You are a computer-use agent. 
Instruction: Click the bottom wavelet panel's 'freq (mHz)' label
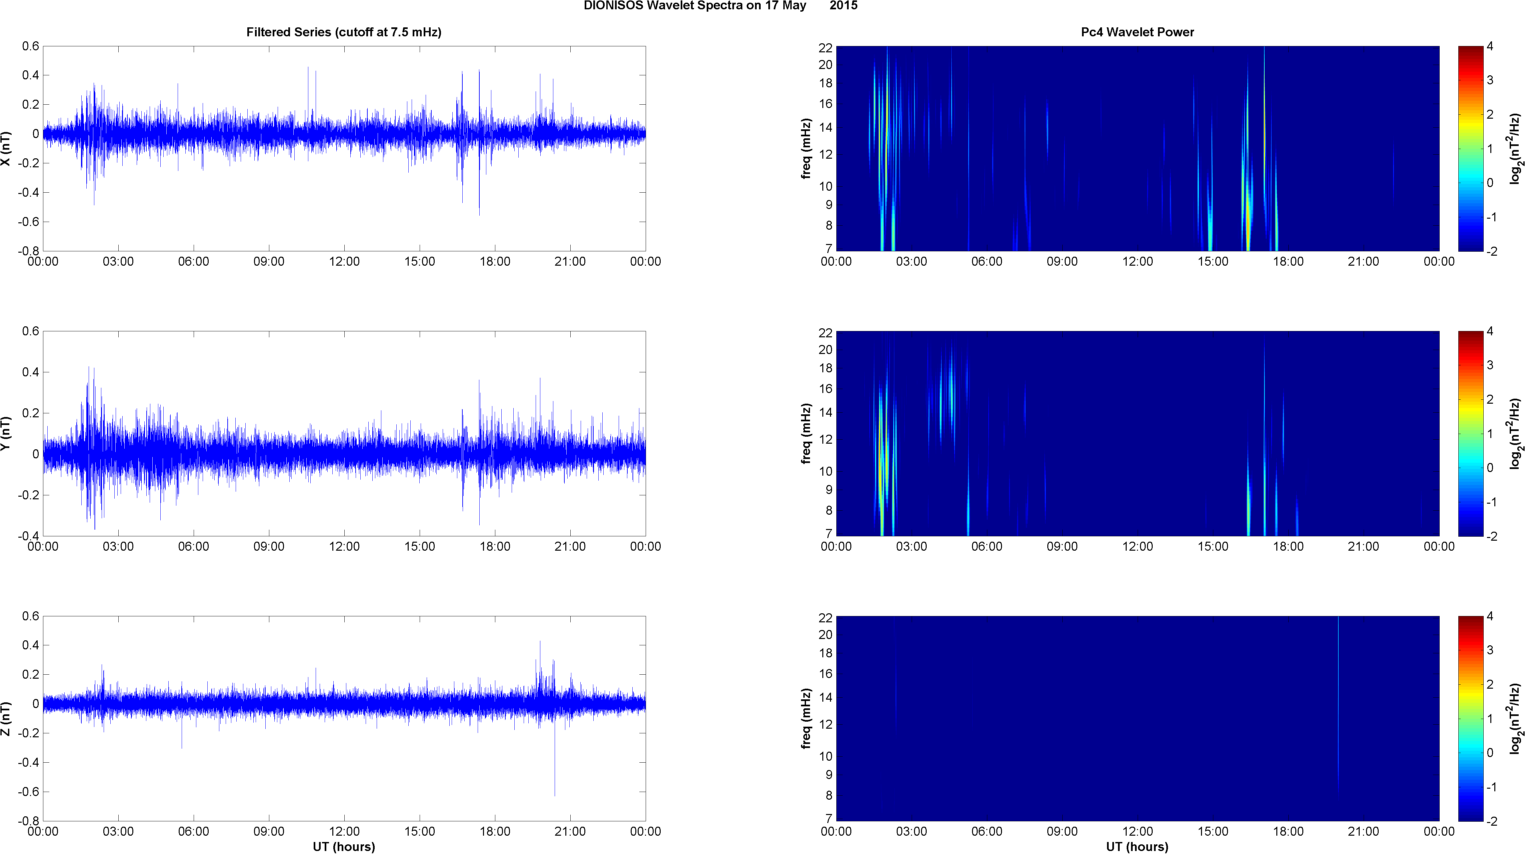click(x=806, y=718)
